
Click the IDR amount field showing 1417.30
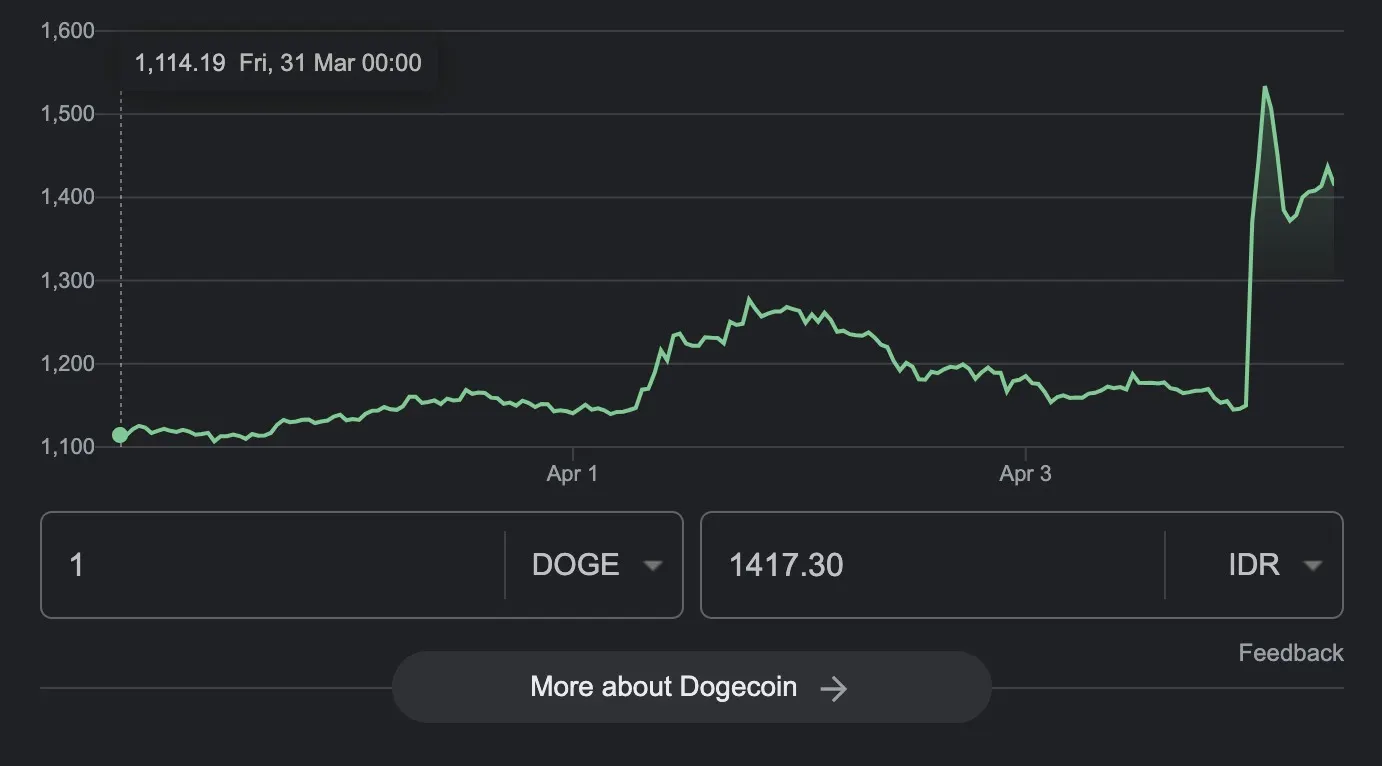930,565
